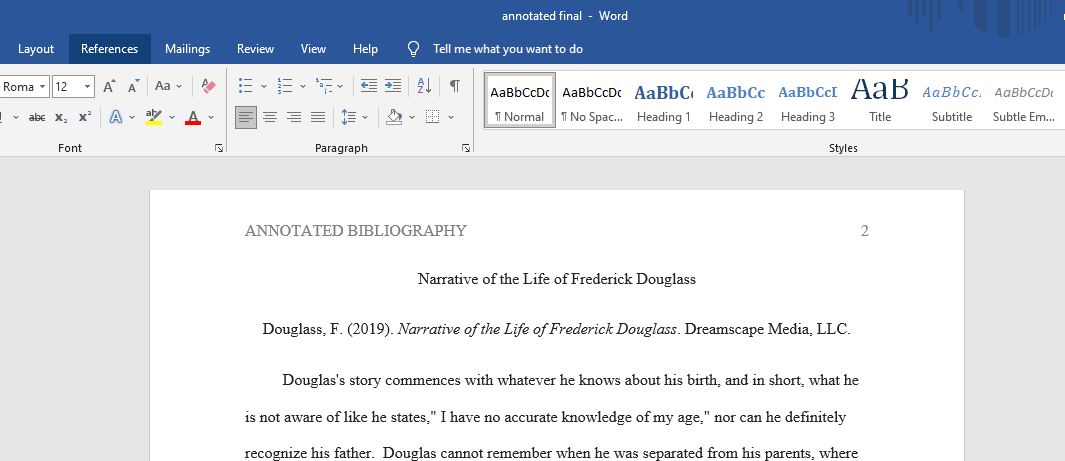1065x461 pixels.
Task: Open the Help tab
Action: 365,49
